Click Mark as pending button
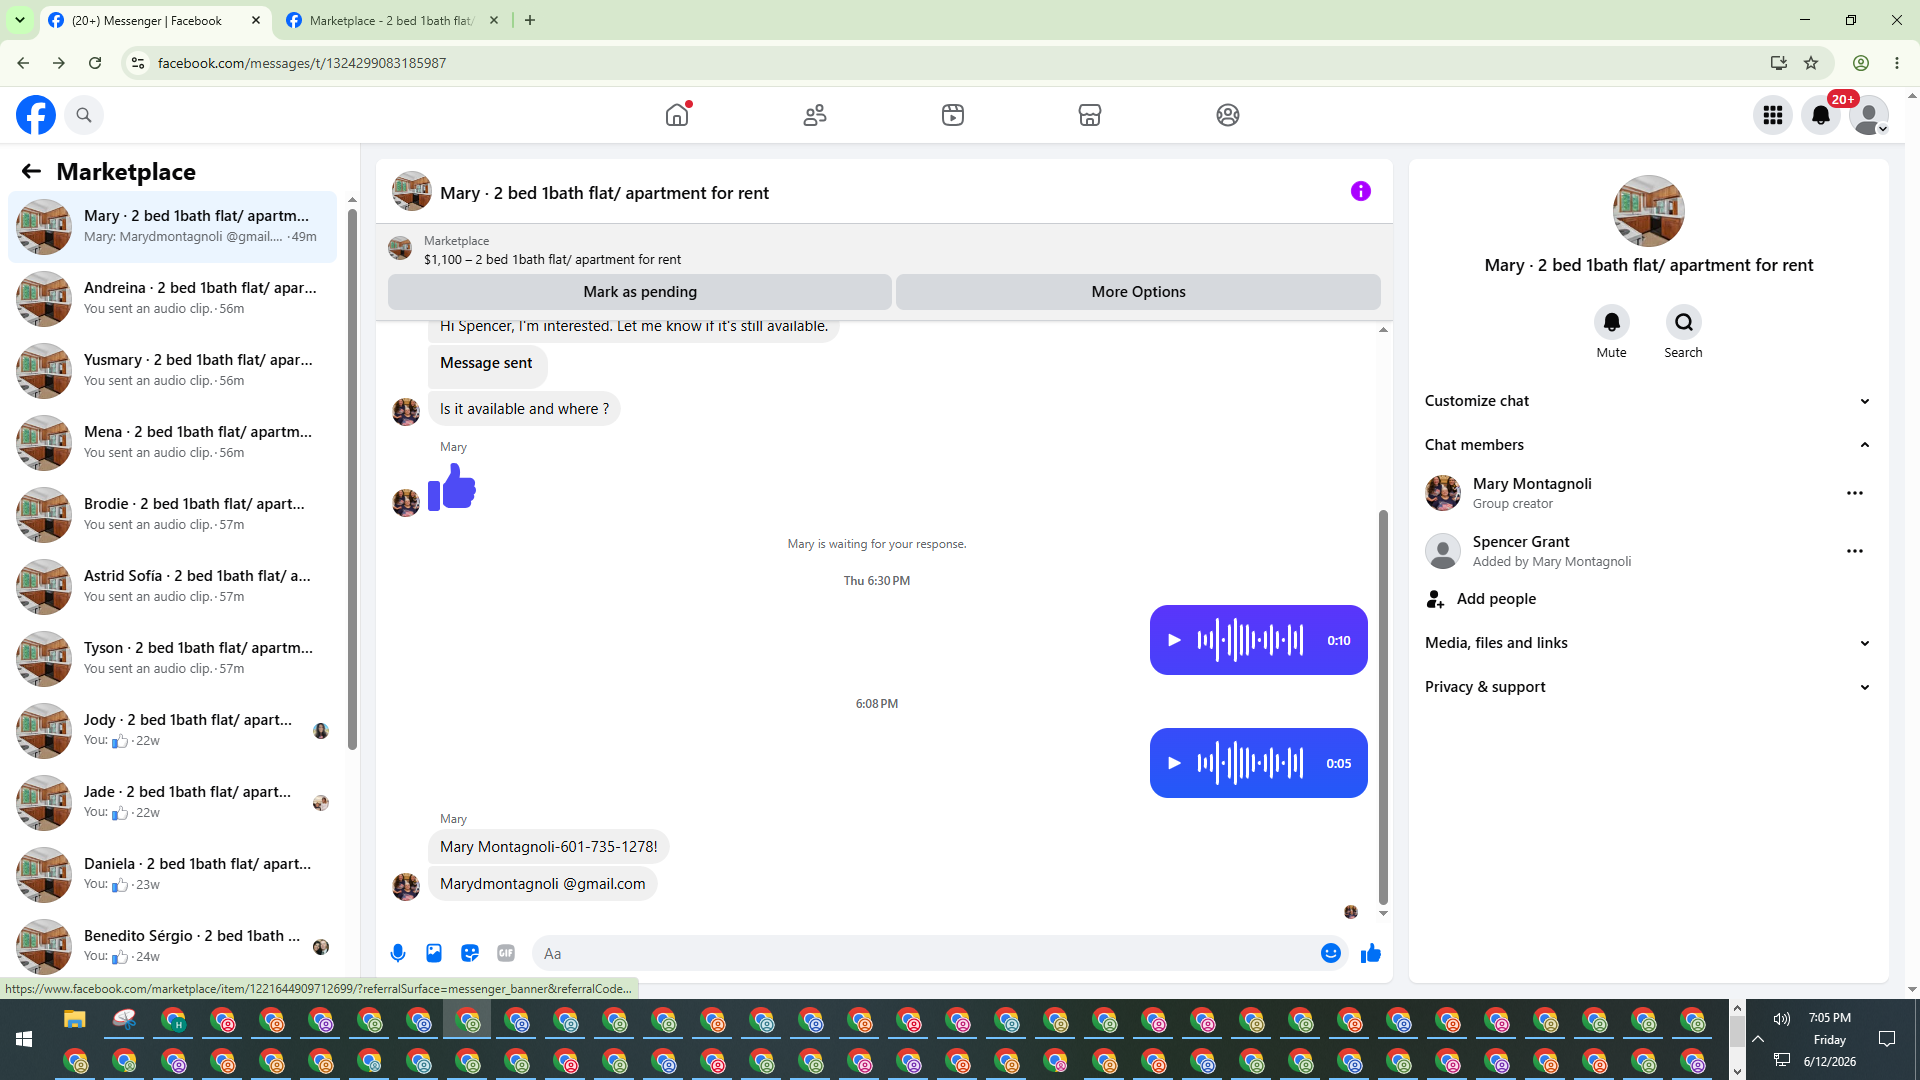Screen dimensions: 1920x1080 [640, 292]
